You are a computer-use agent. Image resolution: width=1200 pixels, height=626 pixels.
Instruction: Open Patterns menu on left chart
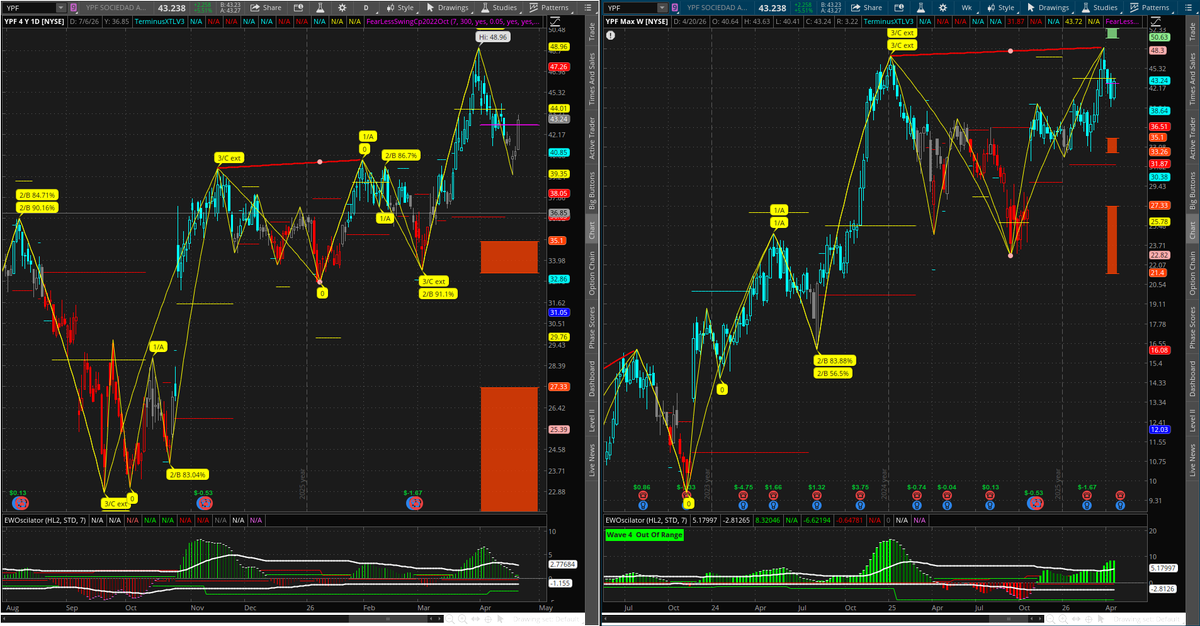click(x=550, y=8)
